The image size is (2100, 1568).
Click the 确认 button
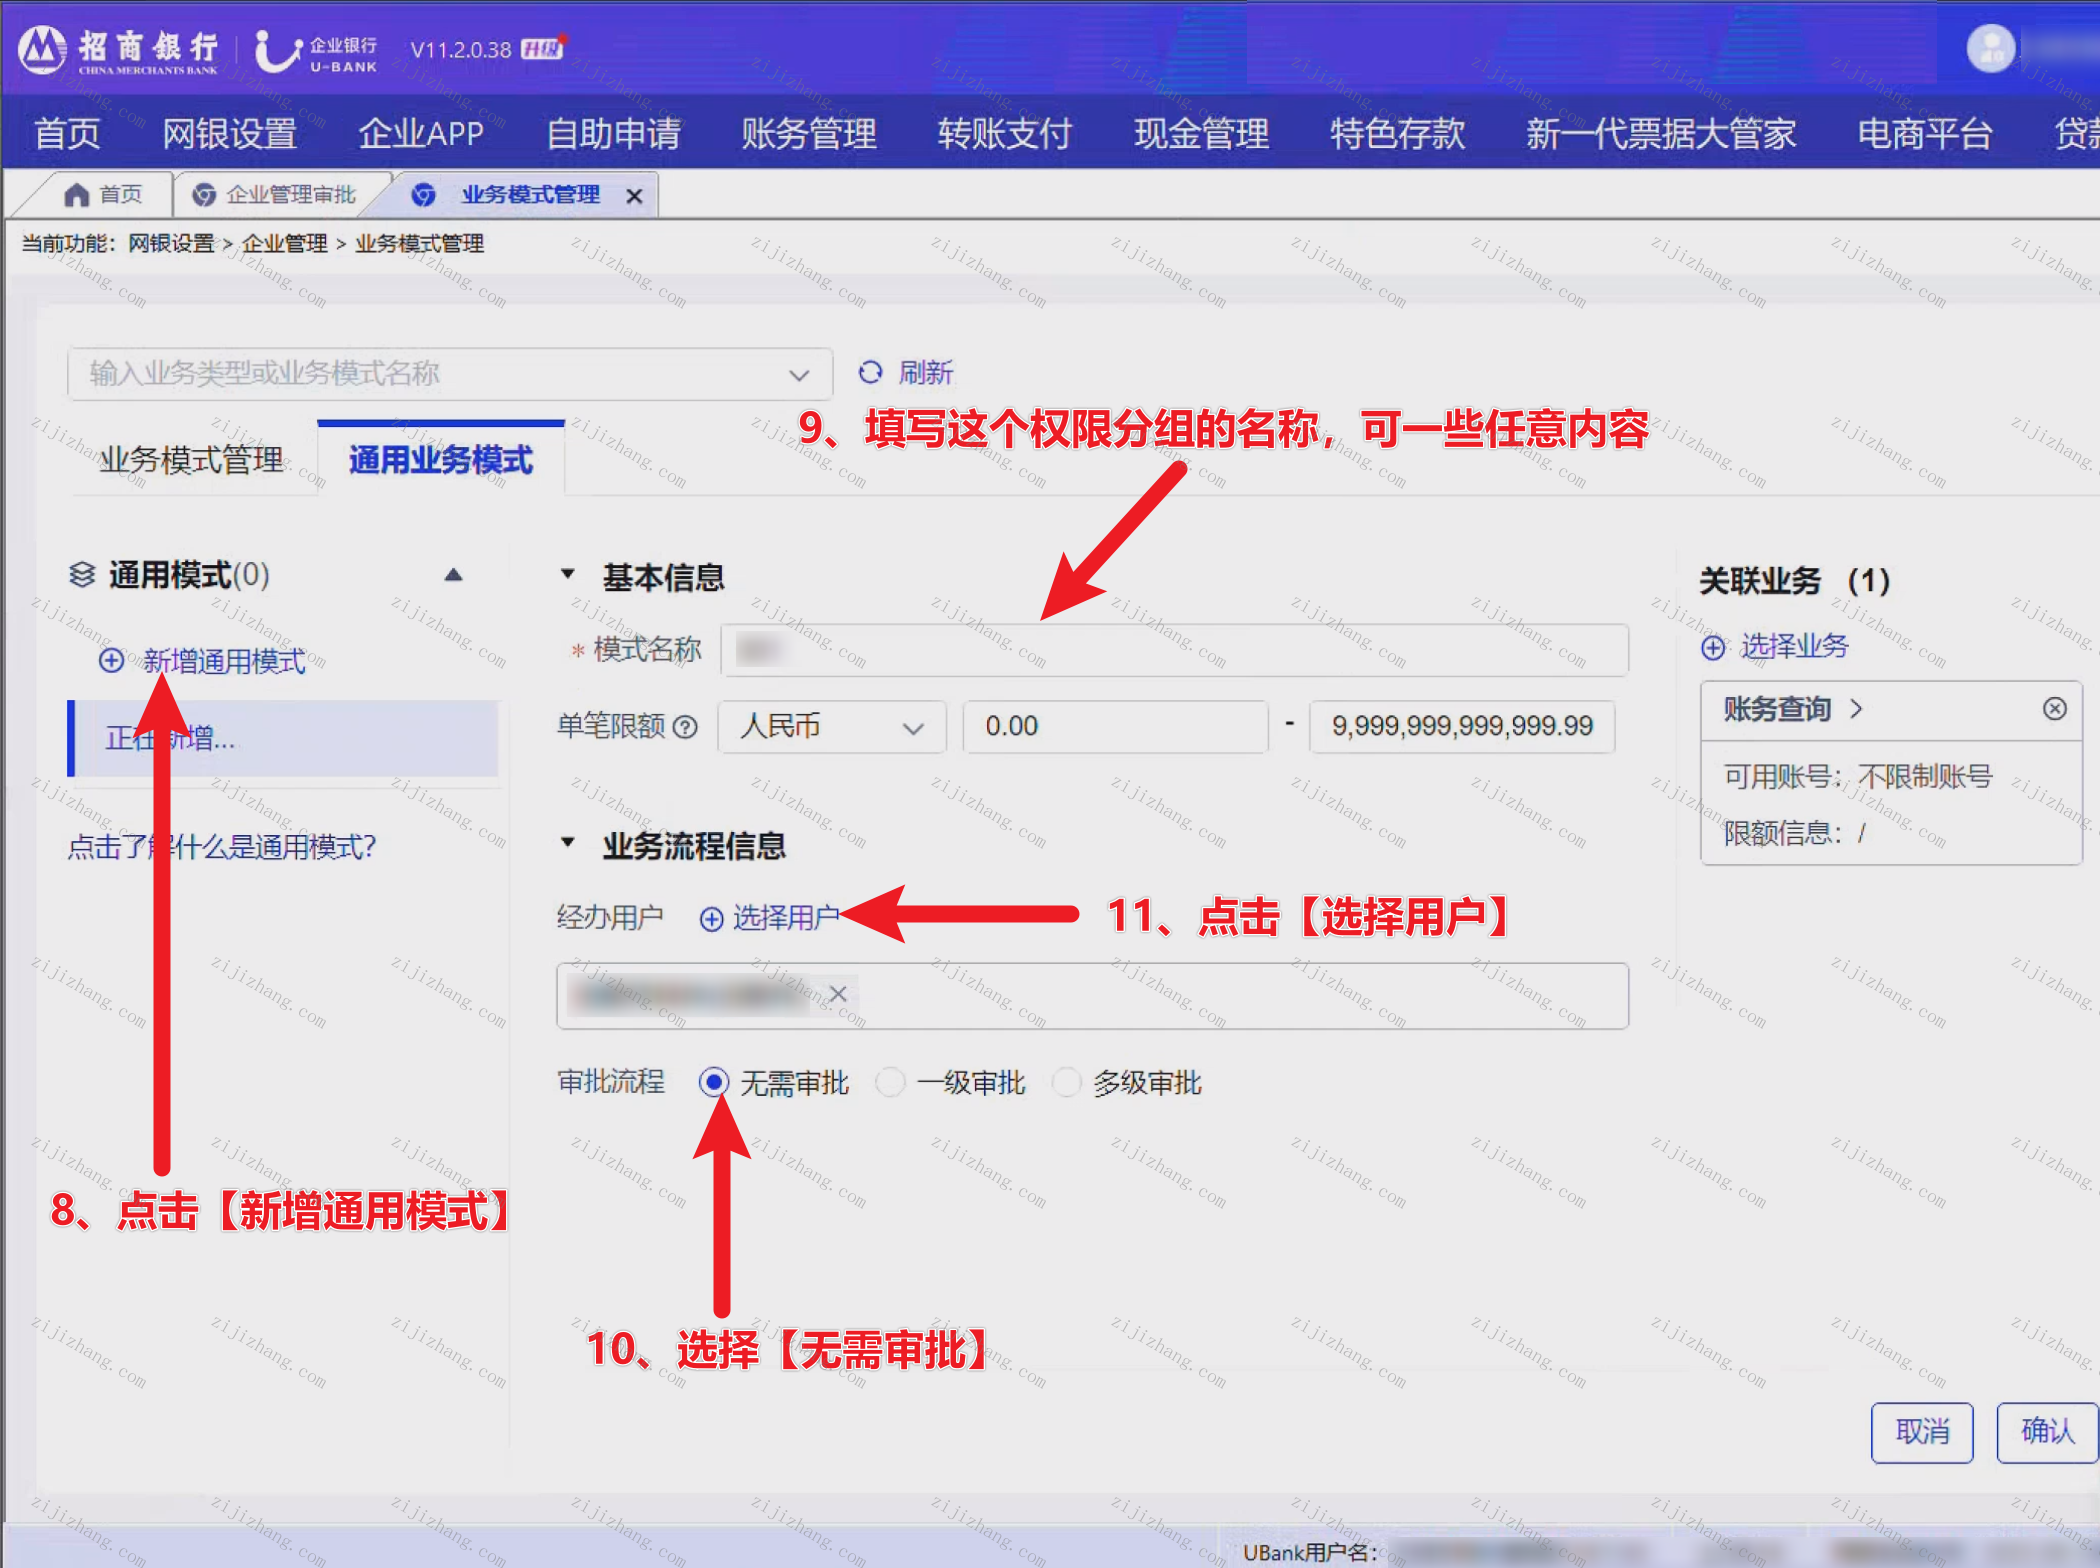click(x=2047, y=1432)
